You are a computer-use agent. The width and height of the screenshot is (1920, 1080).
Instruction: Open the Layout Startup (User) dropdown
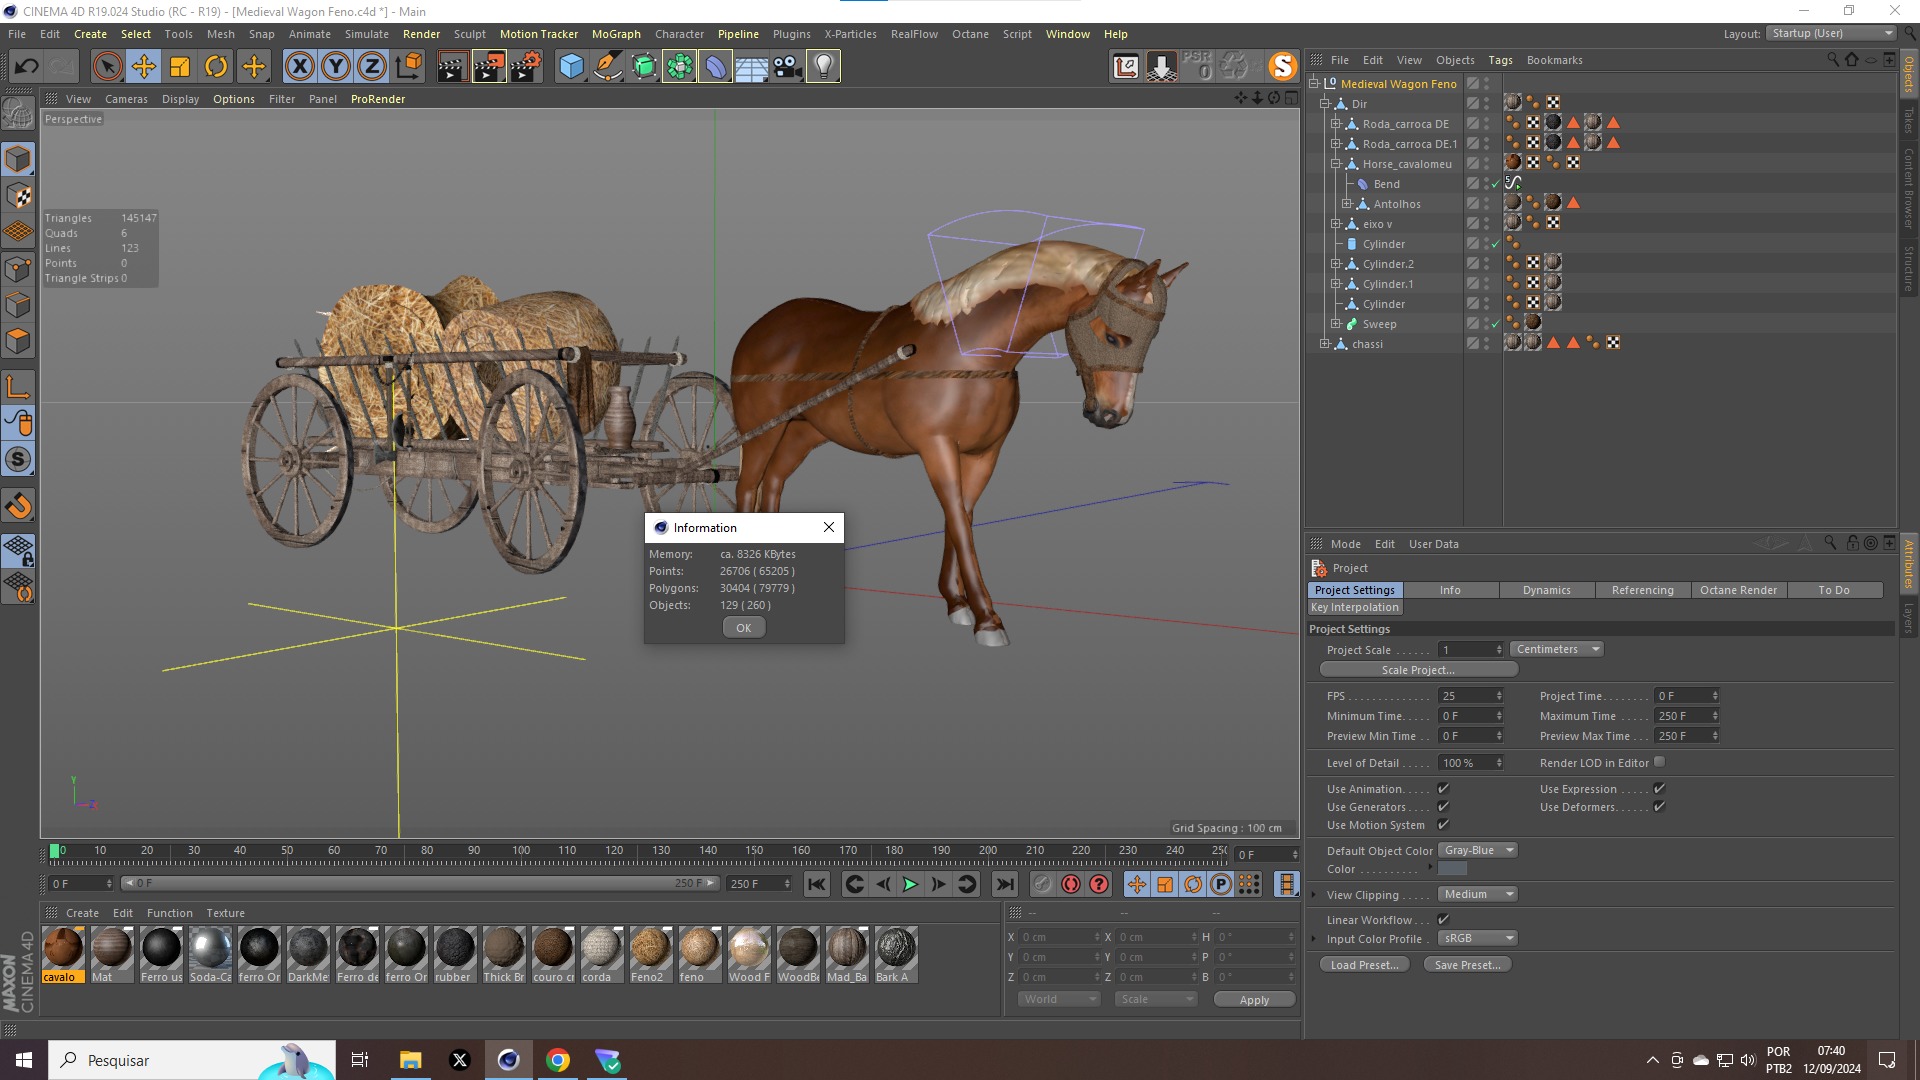pos(1831,34)
